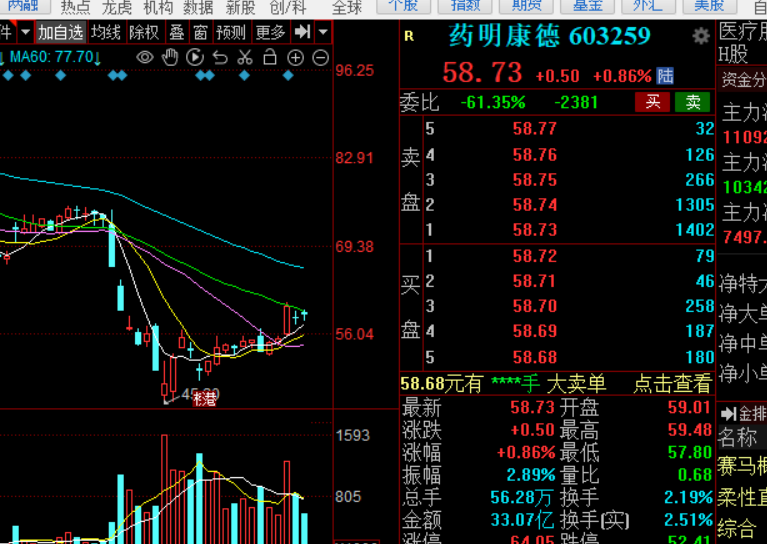
Task: Click the circular play replay icon
Action: [x=195, y=58]
